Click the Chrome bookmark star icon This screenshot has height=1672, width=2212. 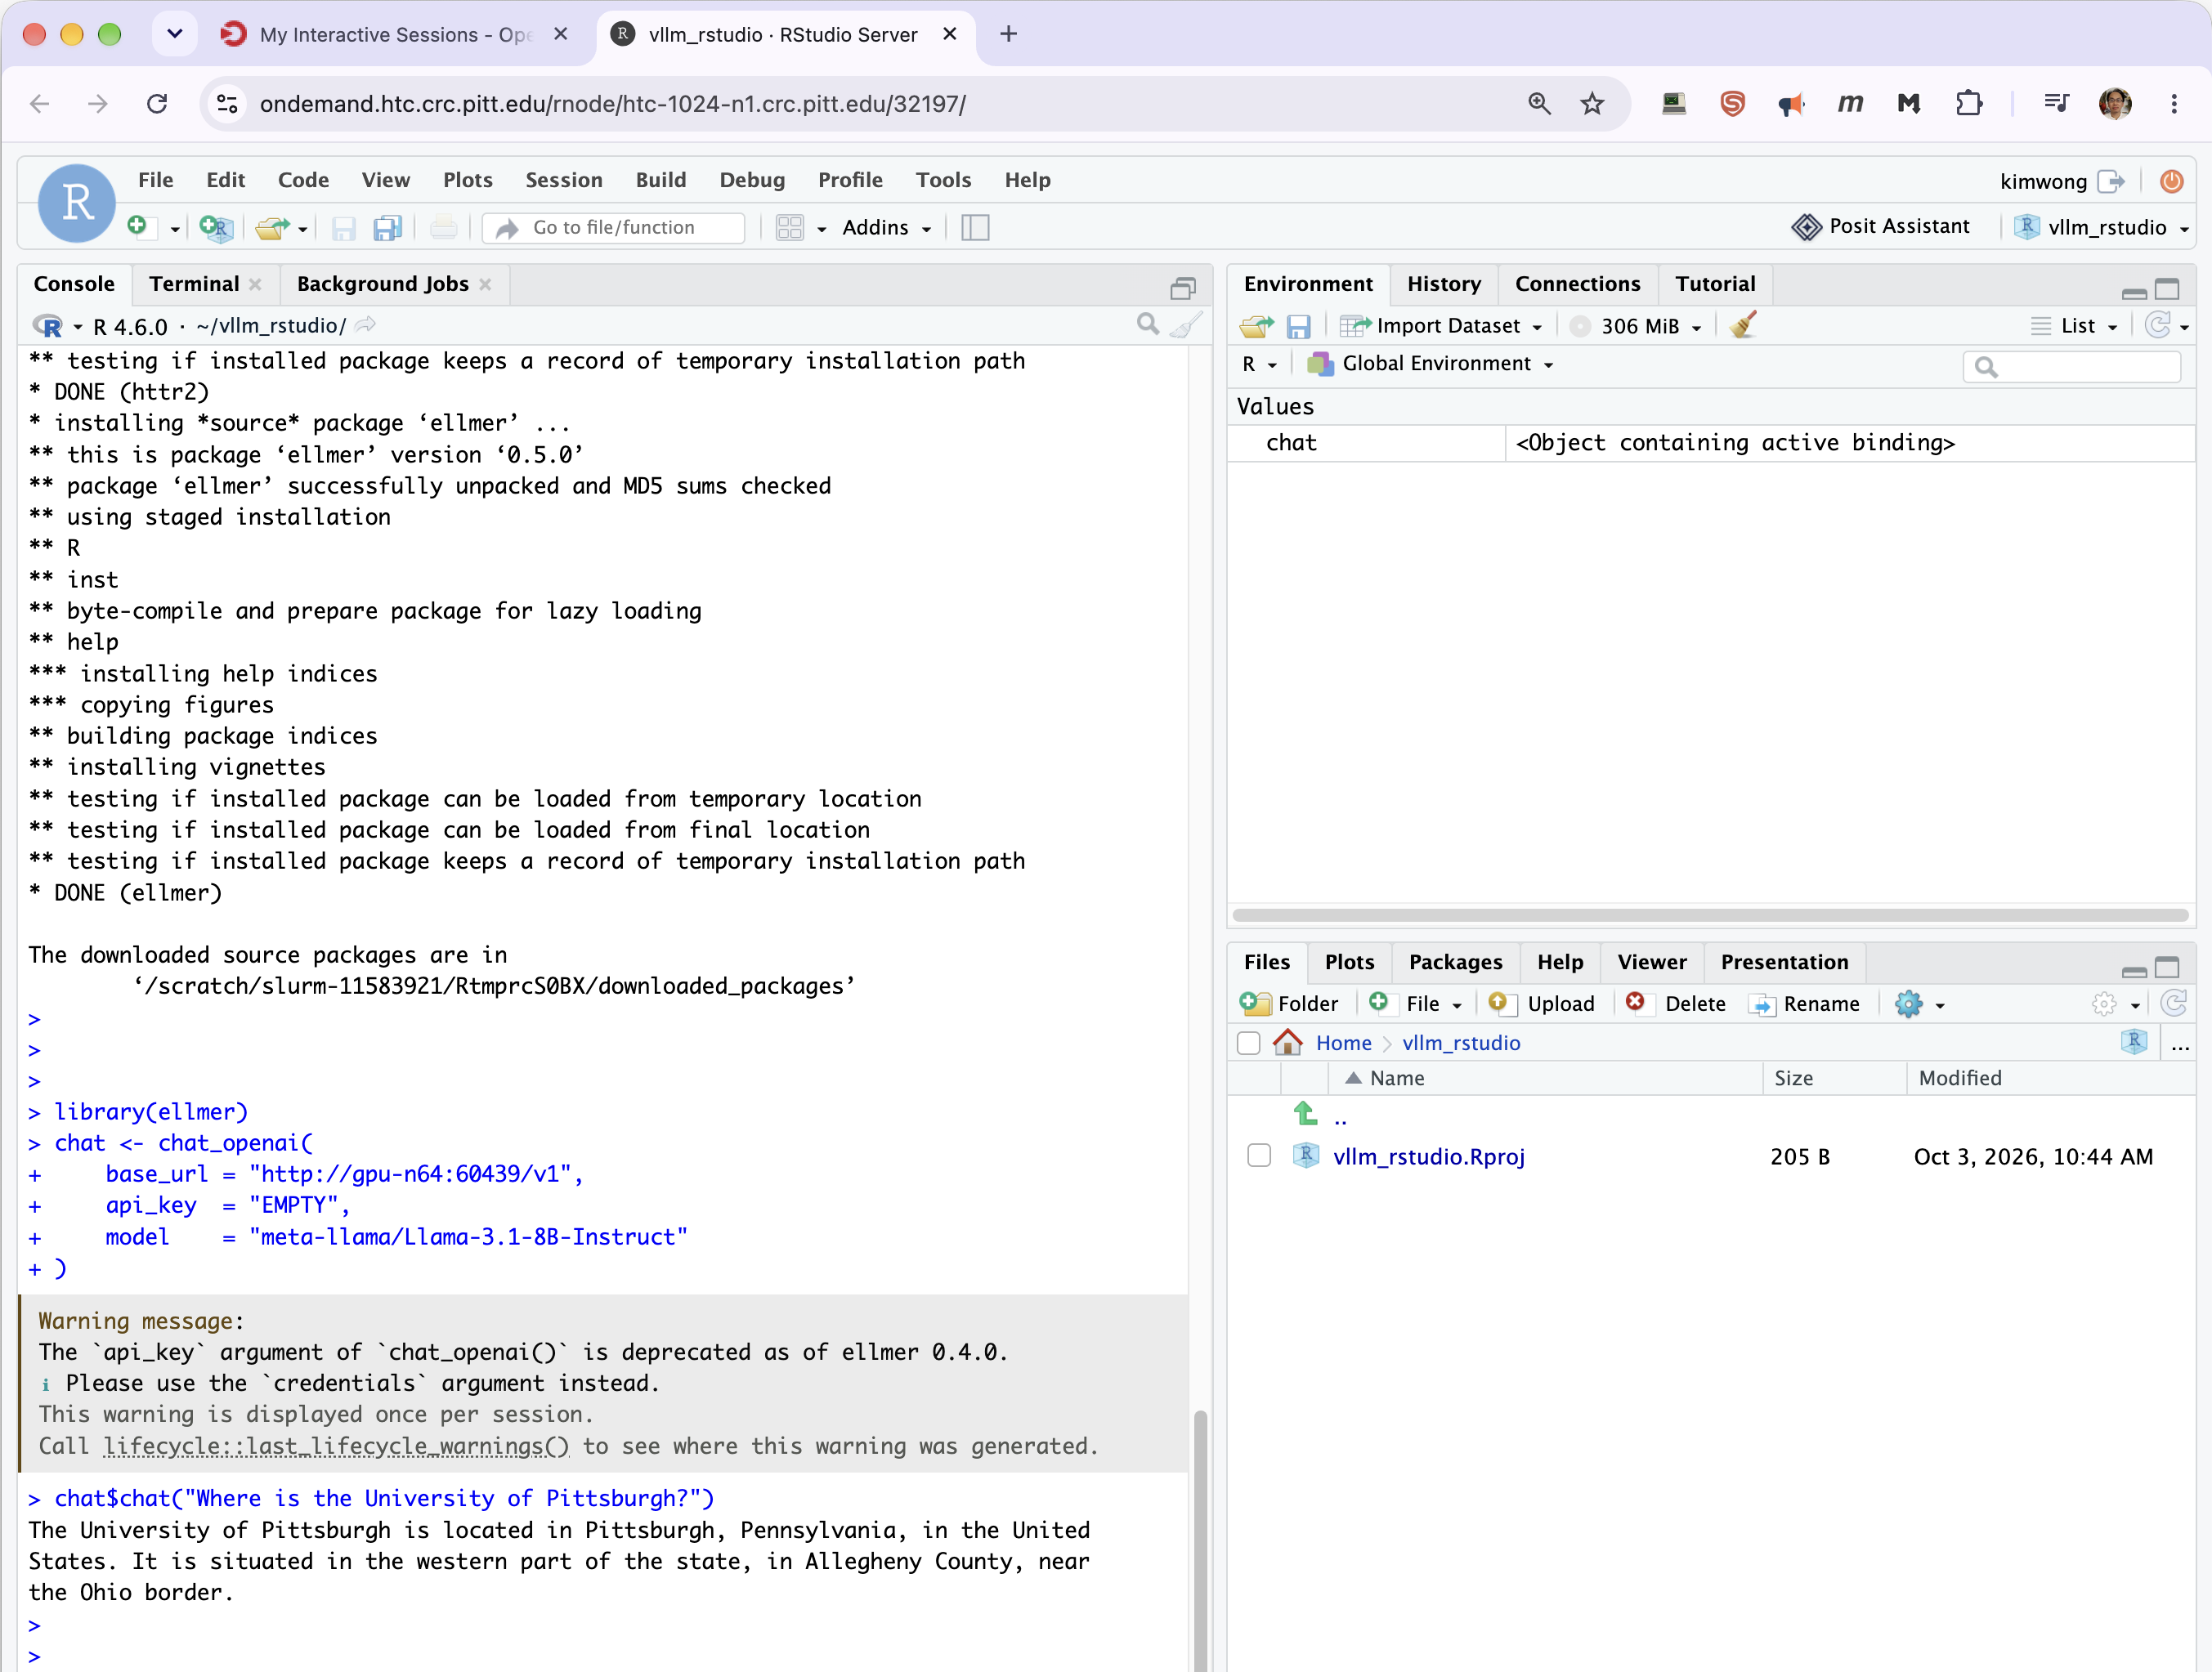[x=1592, y=103]
